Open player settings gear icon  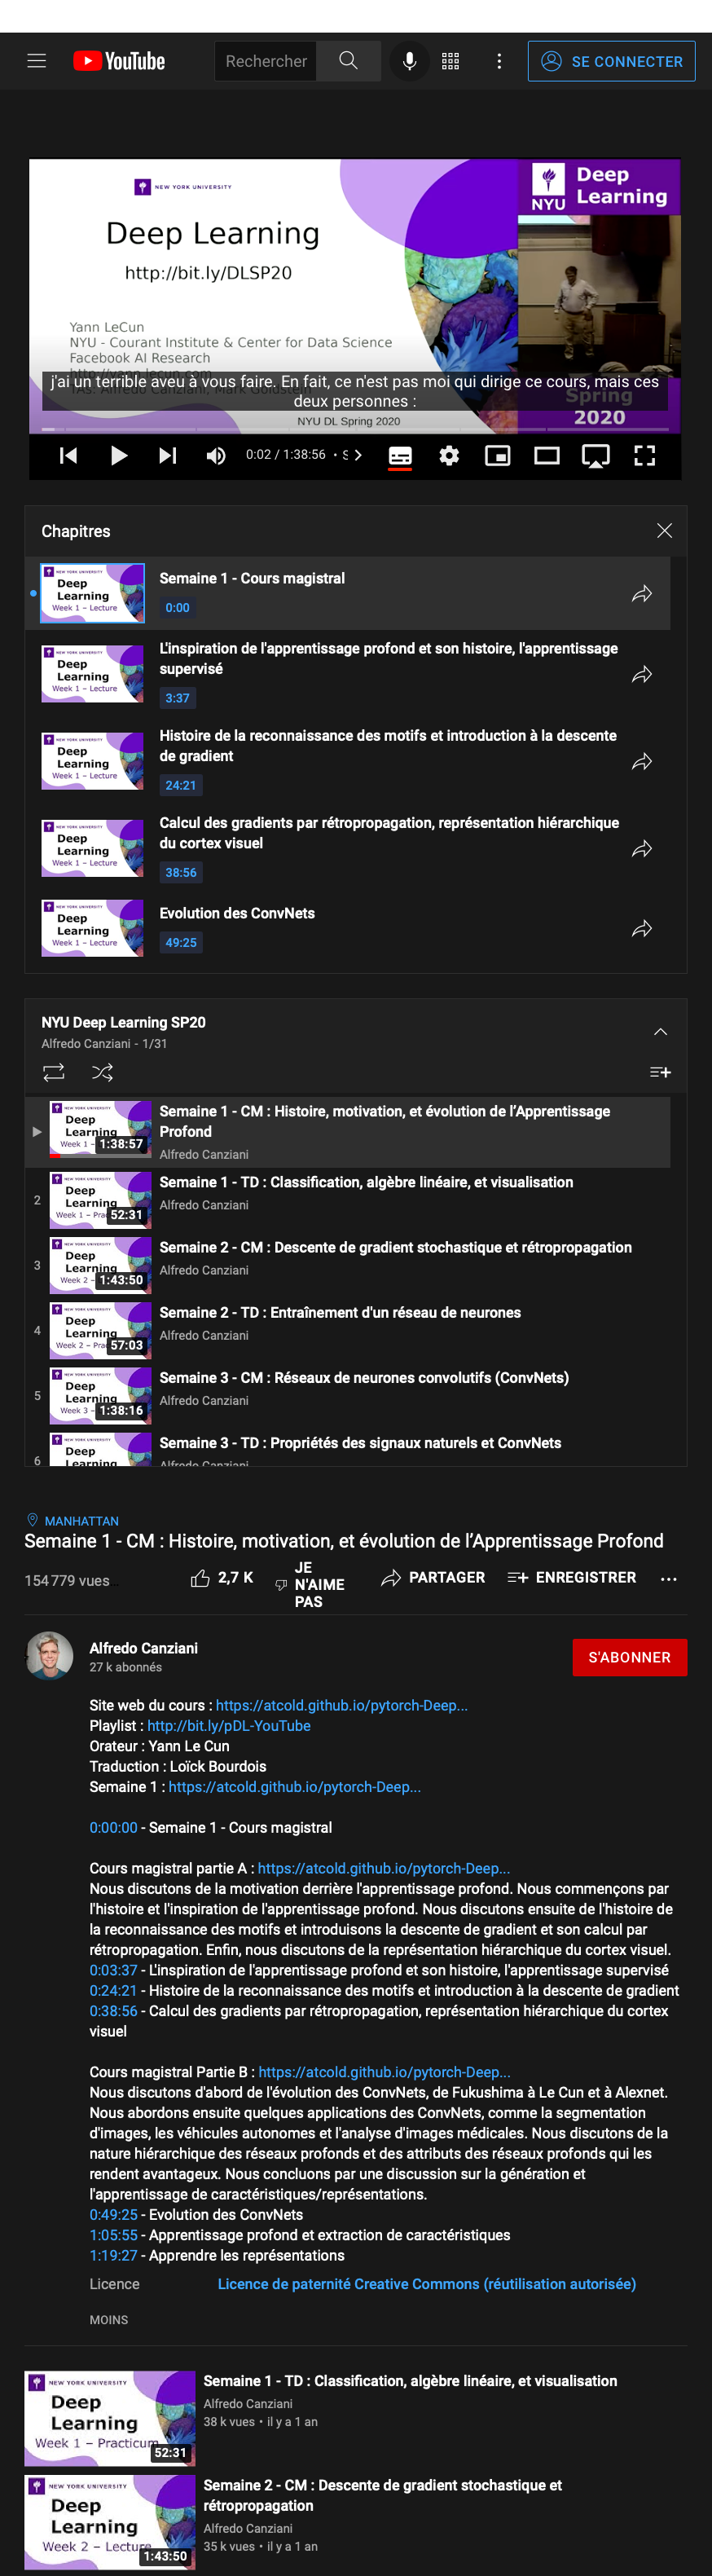pos(449,456)
